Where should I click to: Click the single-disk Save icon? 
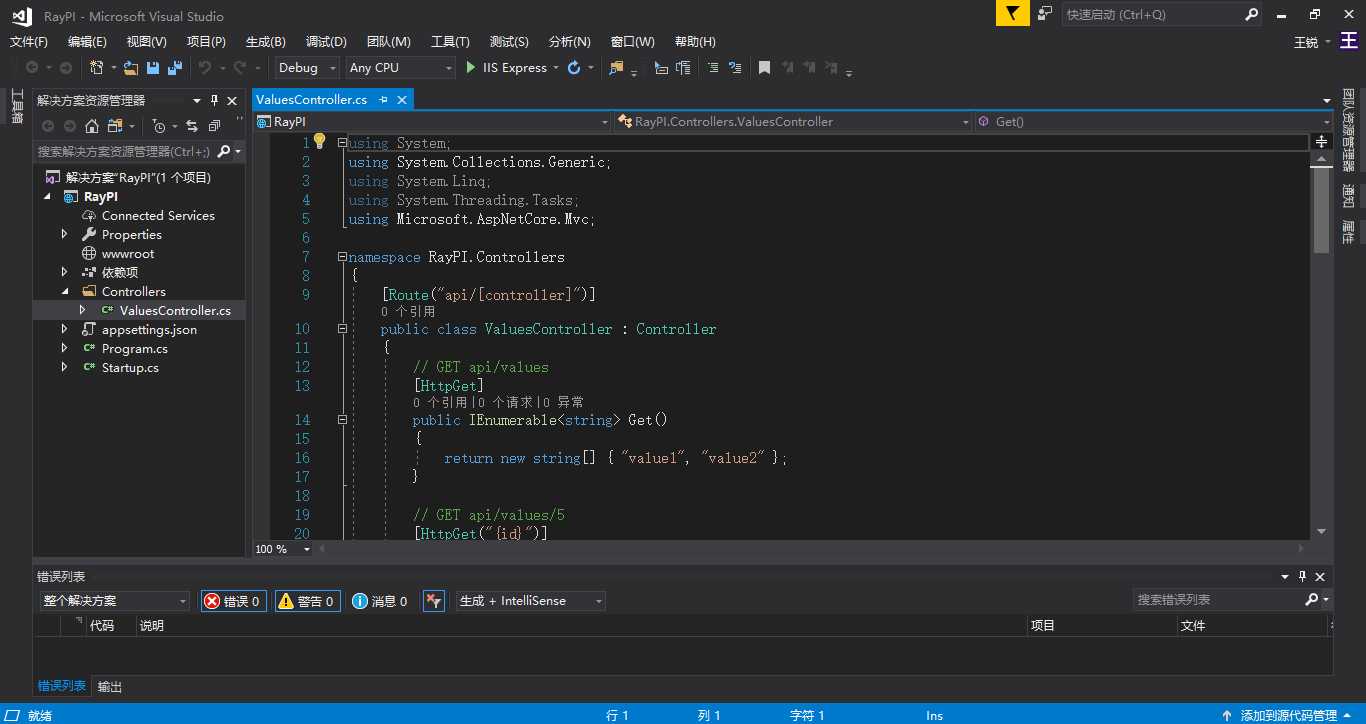[x=153, y=68]
